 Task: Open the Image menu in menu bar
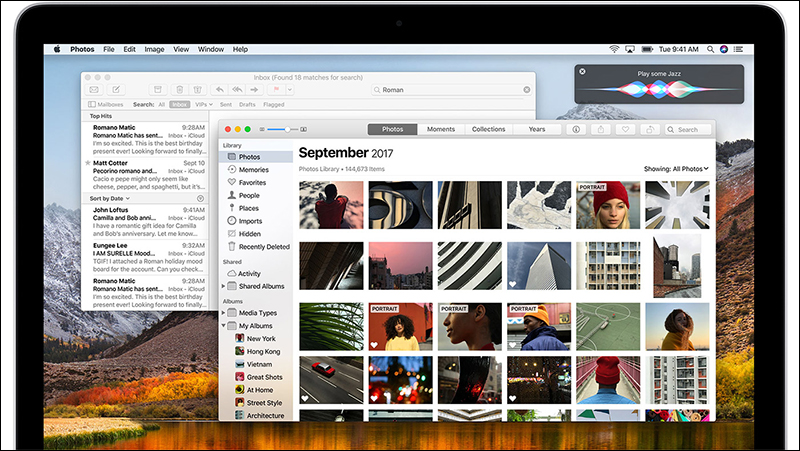point(154,49)
